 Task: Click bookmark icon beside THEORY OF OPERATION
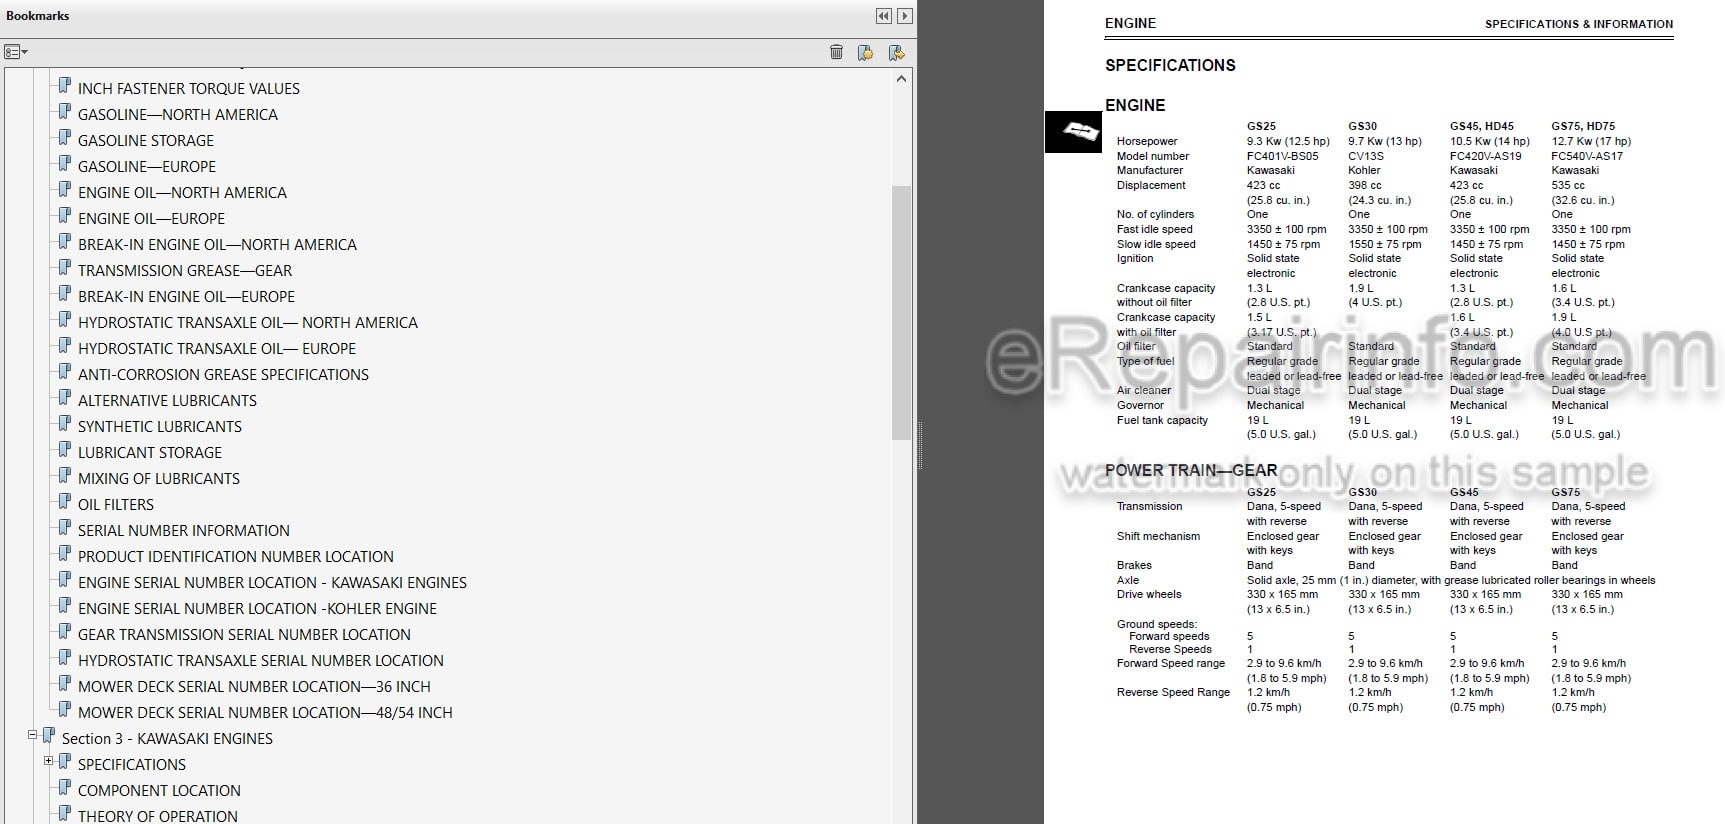click(x=65, y=814)
